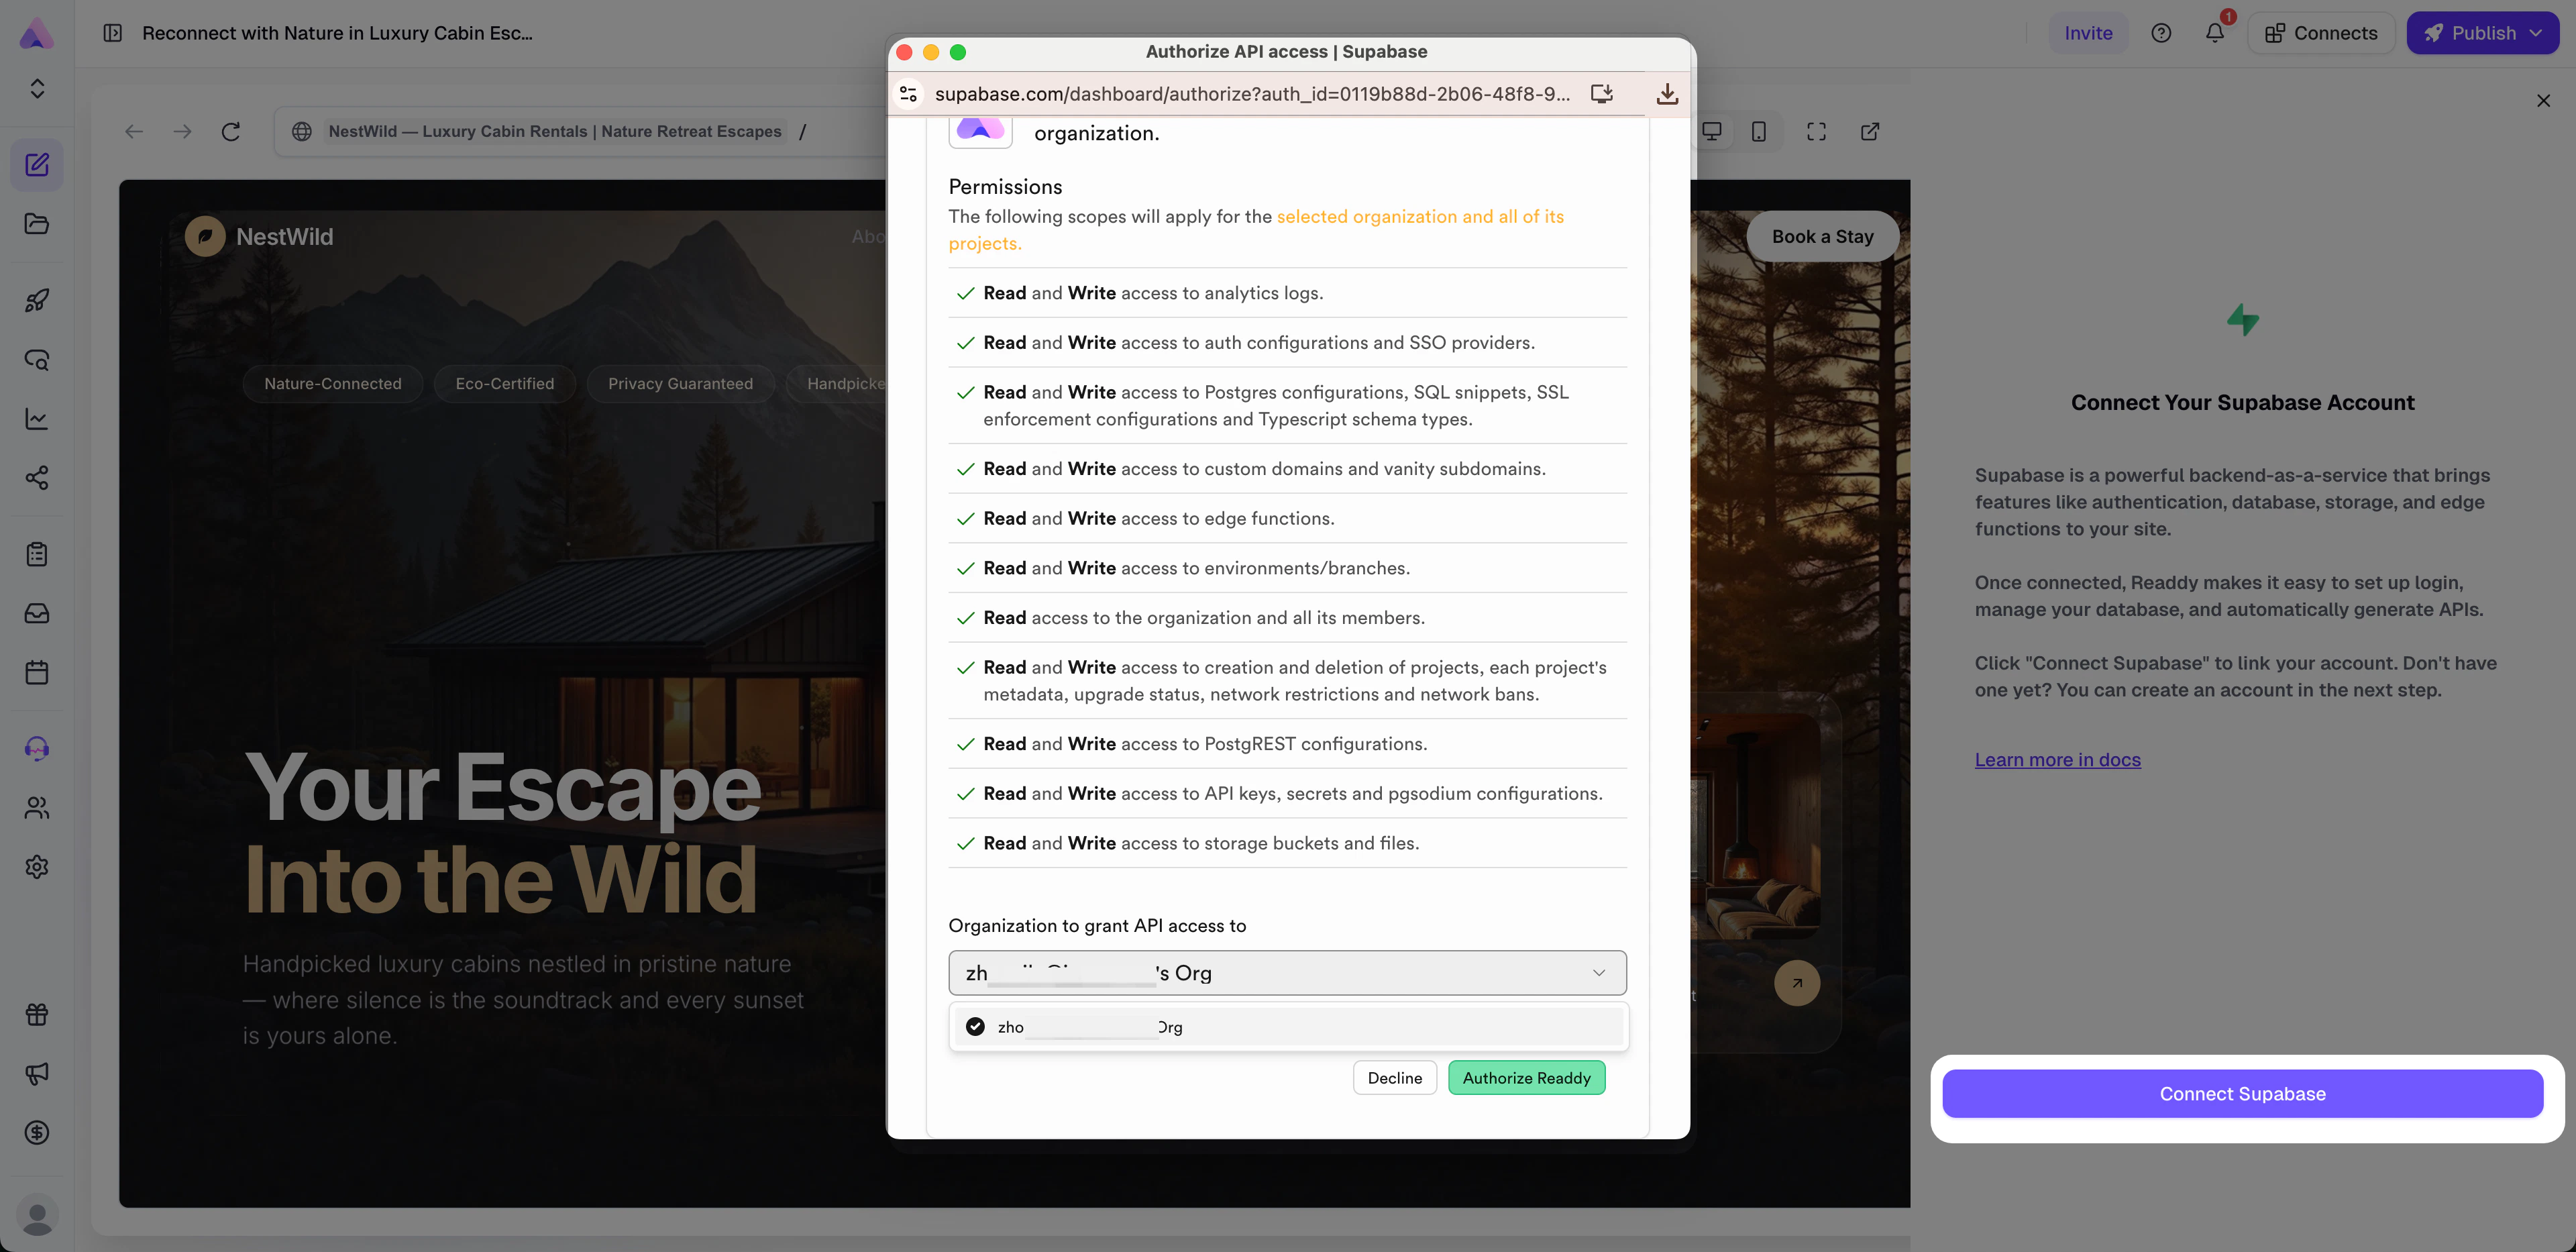Click the Eco-Certified tag in preview
This screenshot has width=2576, height=1252.
pyautogui.click(x=505, y=384)
